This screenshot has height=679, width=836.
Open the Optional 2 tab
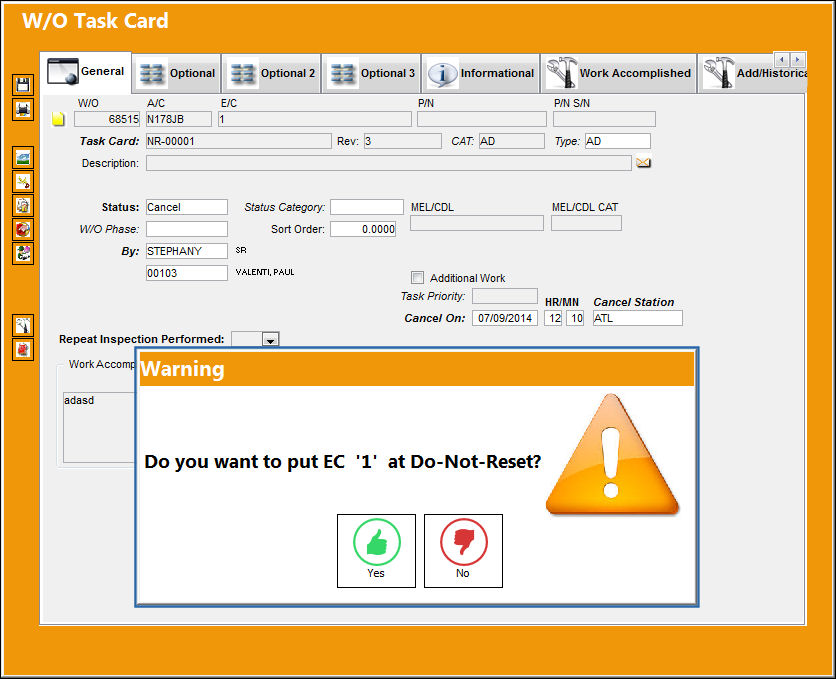(271, 74)
